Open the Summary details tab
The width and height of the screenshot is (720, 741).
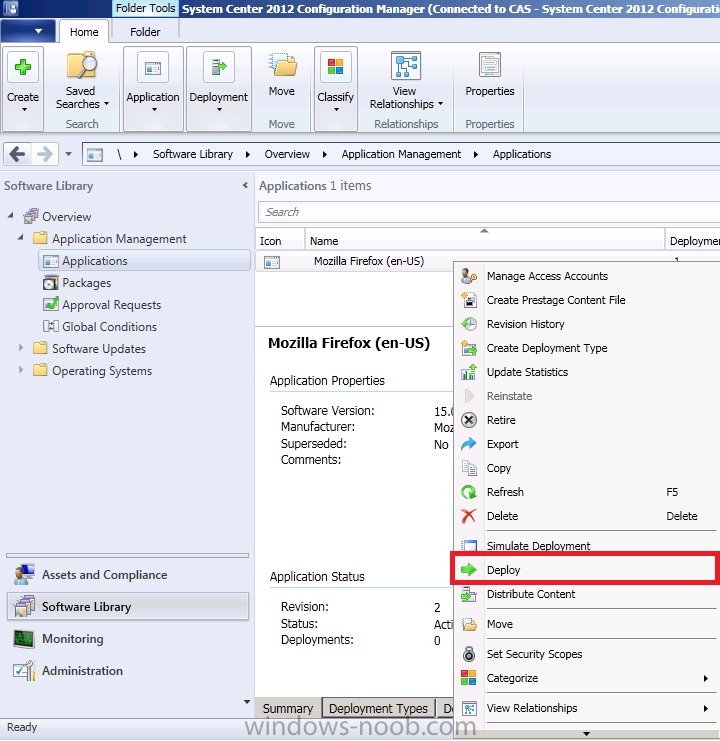coord(288,708)
